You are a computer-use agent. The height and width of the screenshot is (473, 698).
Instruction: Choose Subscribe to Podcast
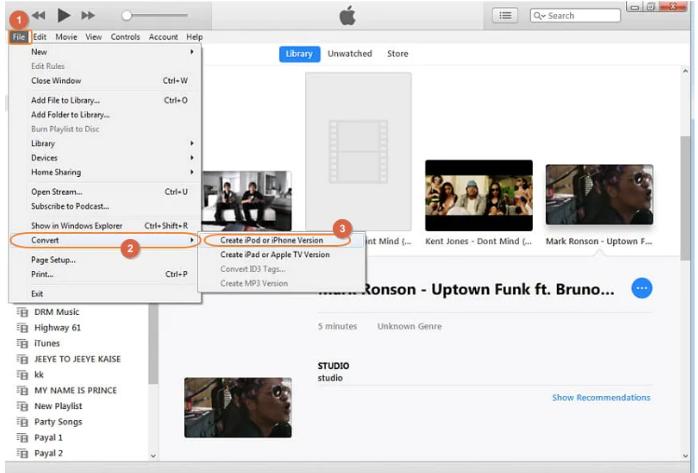pos(105,206)
